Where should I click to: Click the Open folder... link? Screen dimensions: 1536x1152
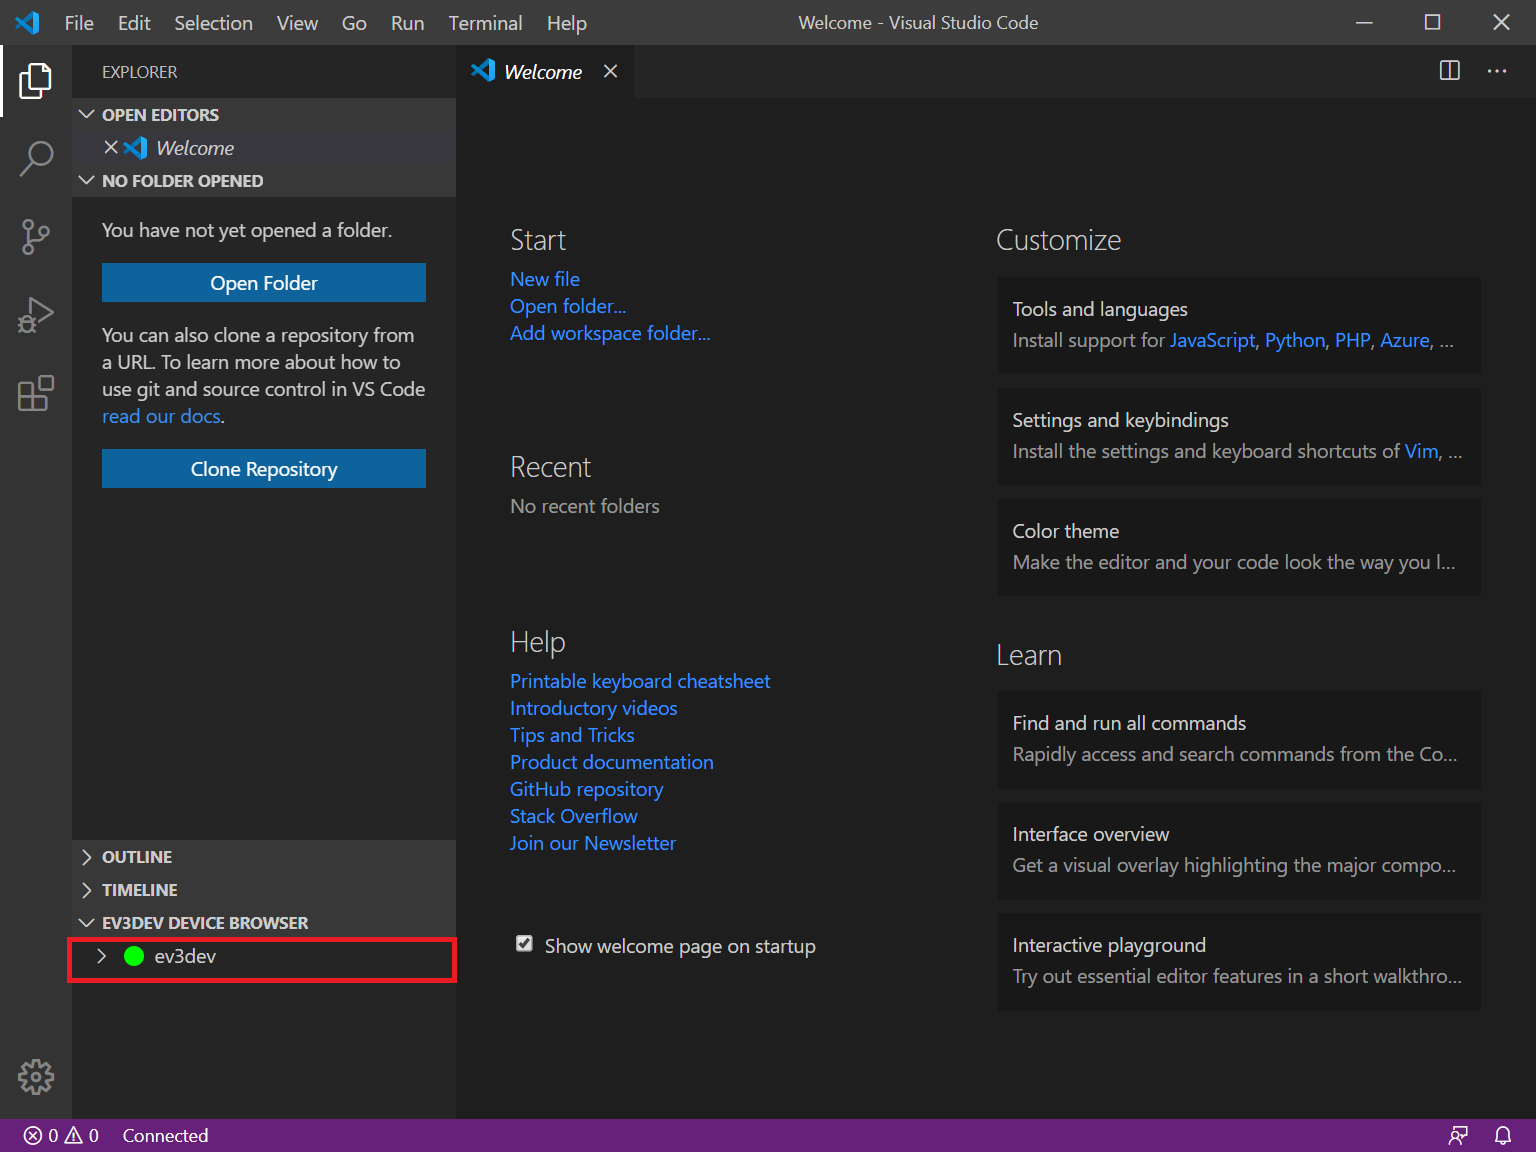568,306
